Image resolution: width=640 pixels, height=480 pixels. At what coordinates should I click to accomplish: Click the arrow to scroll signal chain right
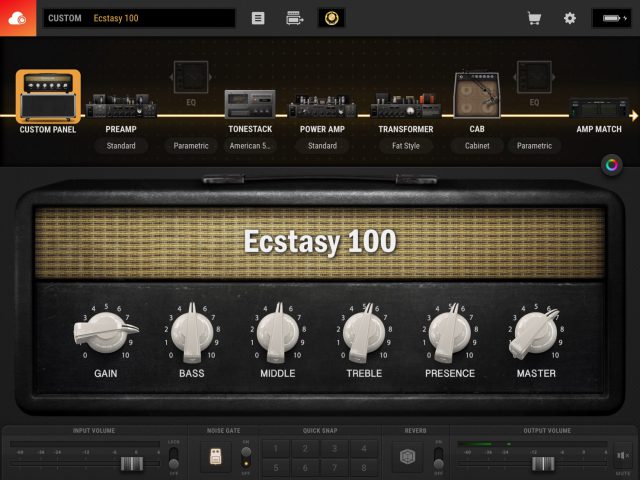click(633, 116)
